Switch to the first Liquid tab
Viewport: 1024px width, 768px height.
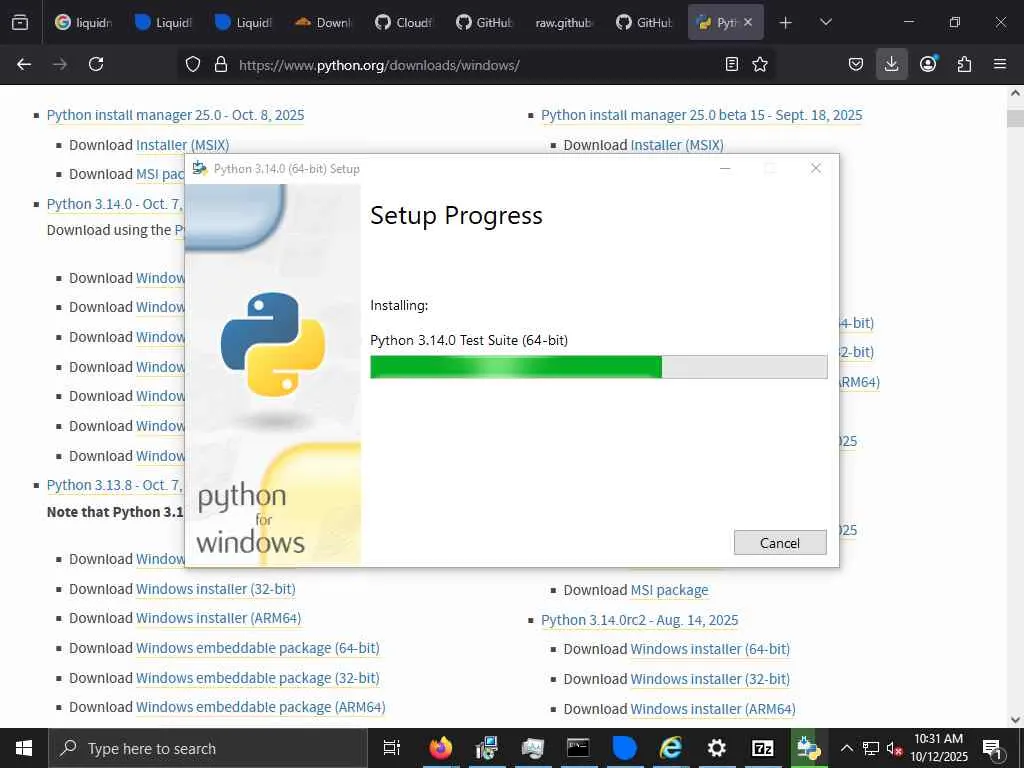(164, 23)
